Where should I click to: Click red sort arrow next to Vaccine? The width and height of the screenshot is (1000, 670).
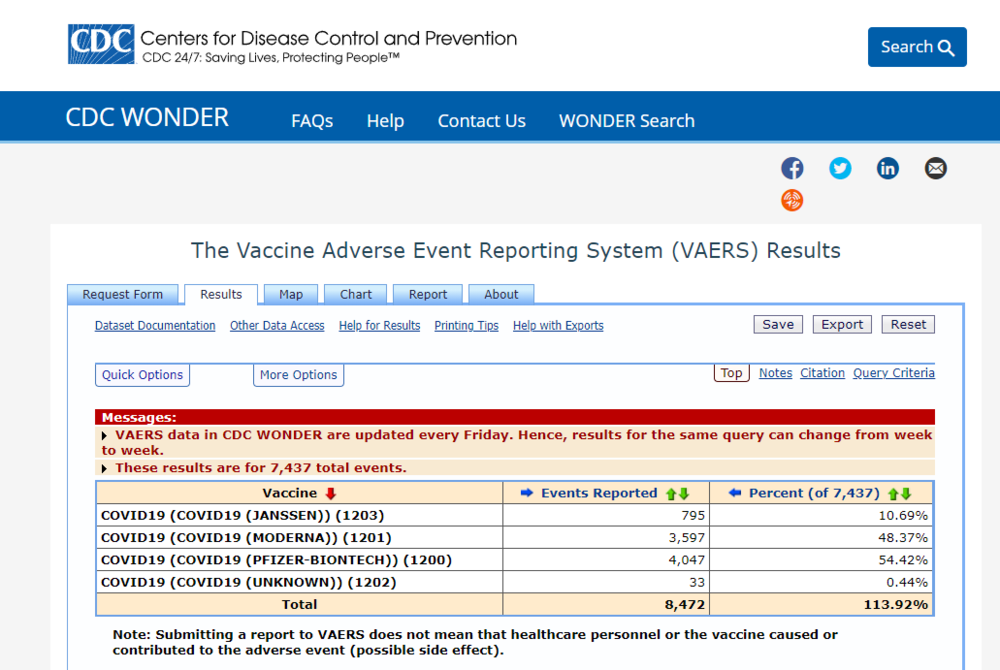[331, 493]
